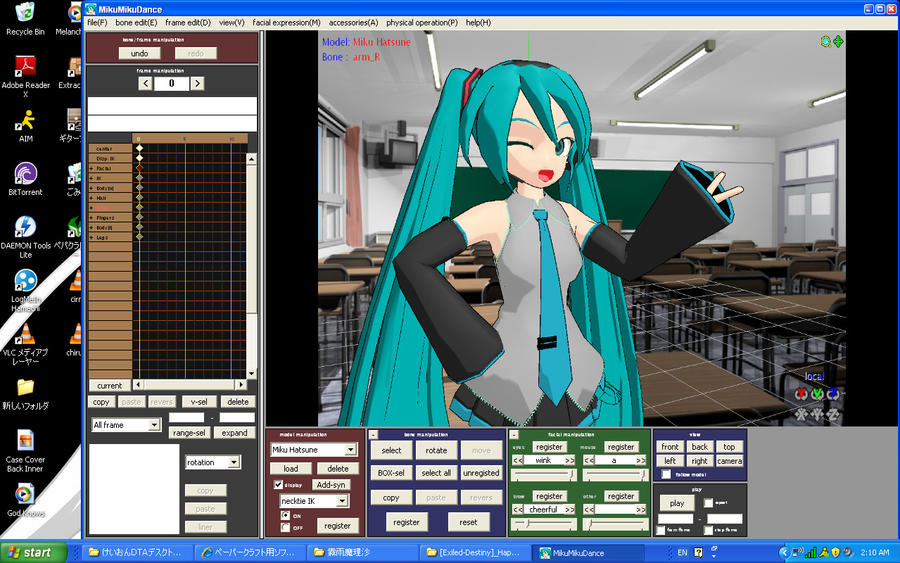The image size is (900, 563).
Task: Toggle the repeat checkbox beside play
Action: click(x=708, y=503)
